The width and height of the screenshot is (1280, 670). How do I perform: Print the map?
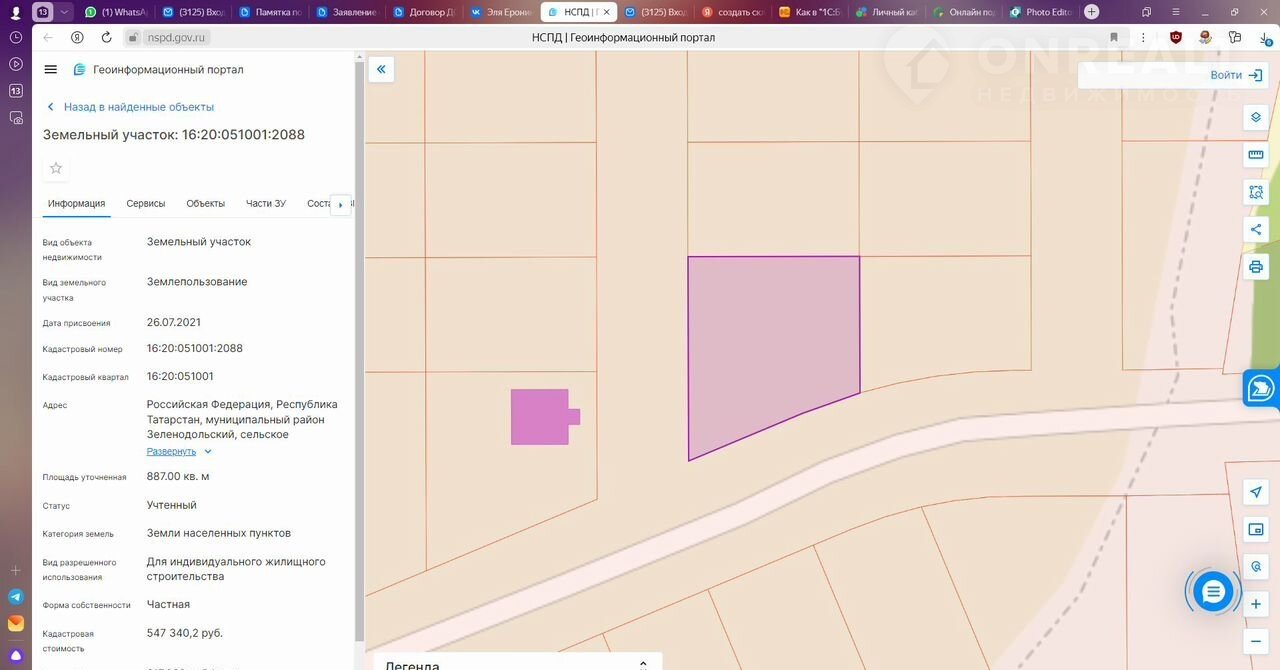[1256, 267]
